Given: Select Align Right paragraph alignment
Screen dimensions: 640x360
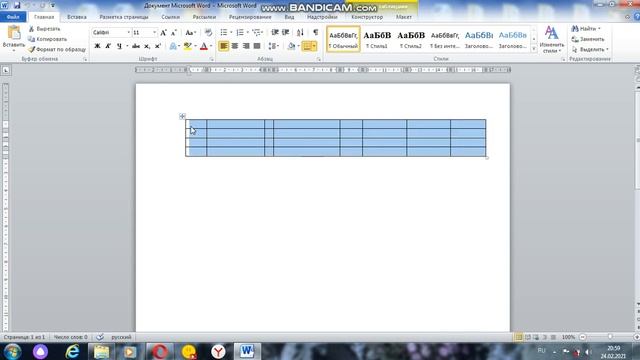Looking at the screenshot, I should 246,46.
